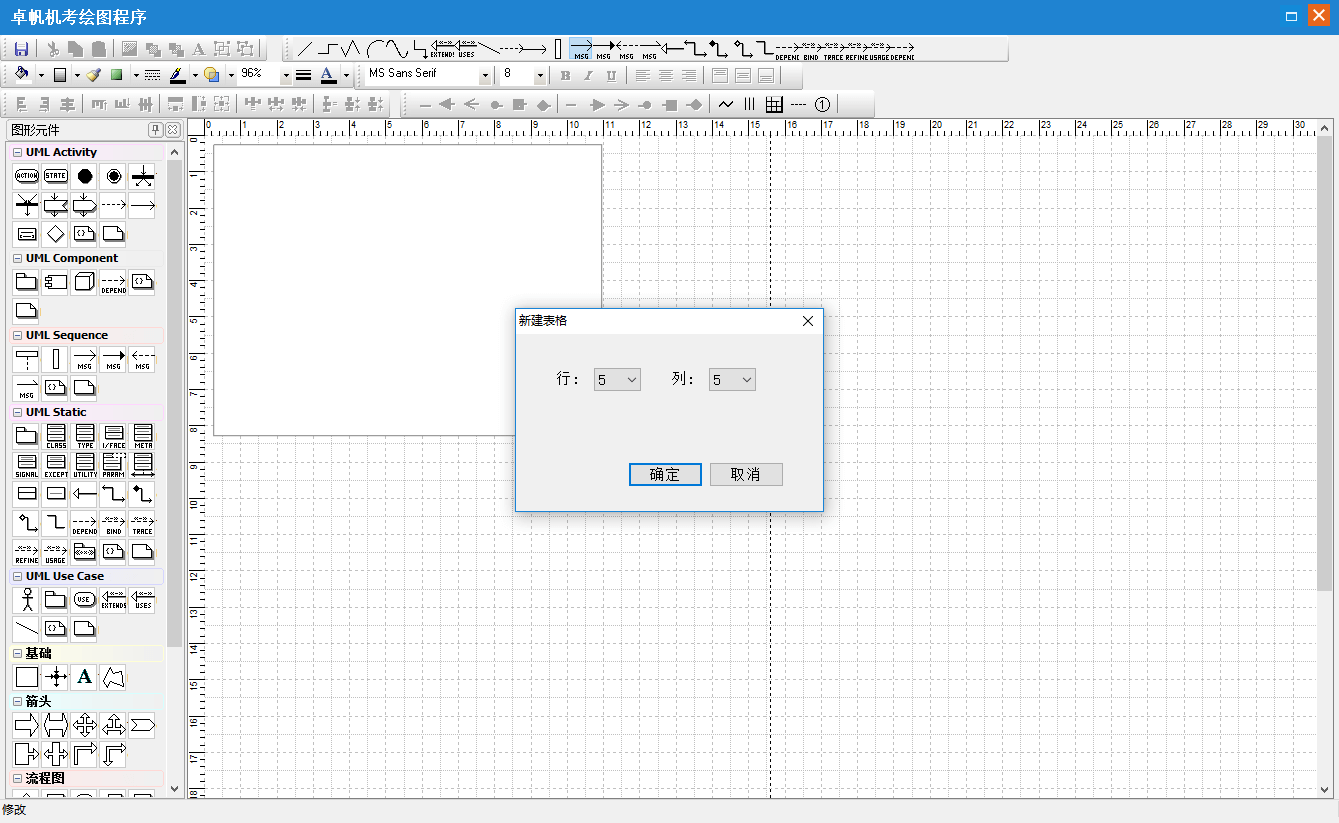Choose the decision diamond shape
1339x823 pixels.
56,234
